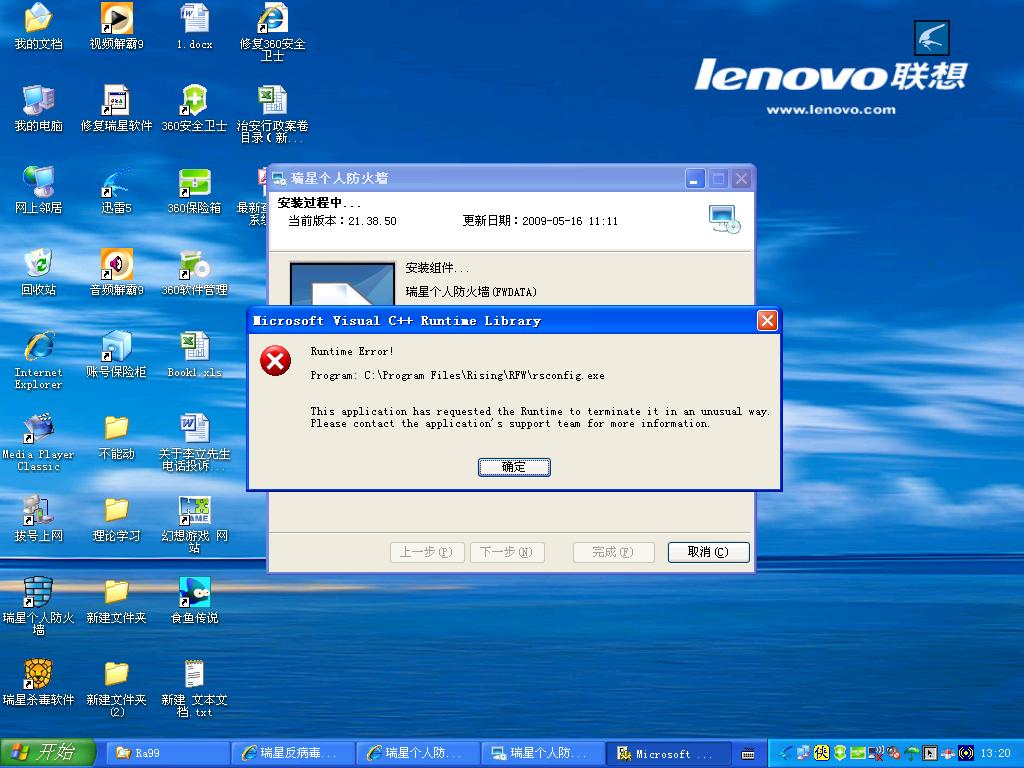The height and width of the screenshot is (768, 1024).
Task: Click the 360 green shield tray icon
Action: click(840, 753)
